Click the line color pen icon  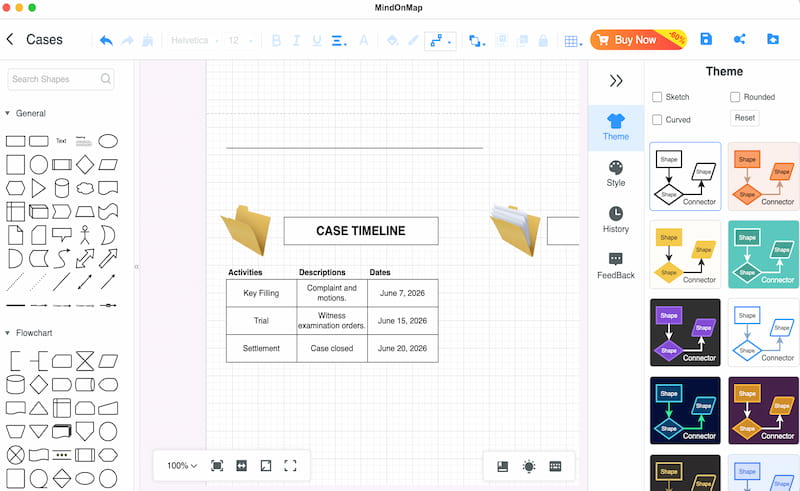pyautogui.click(x=413, y=40)
